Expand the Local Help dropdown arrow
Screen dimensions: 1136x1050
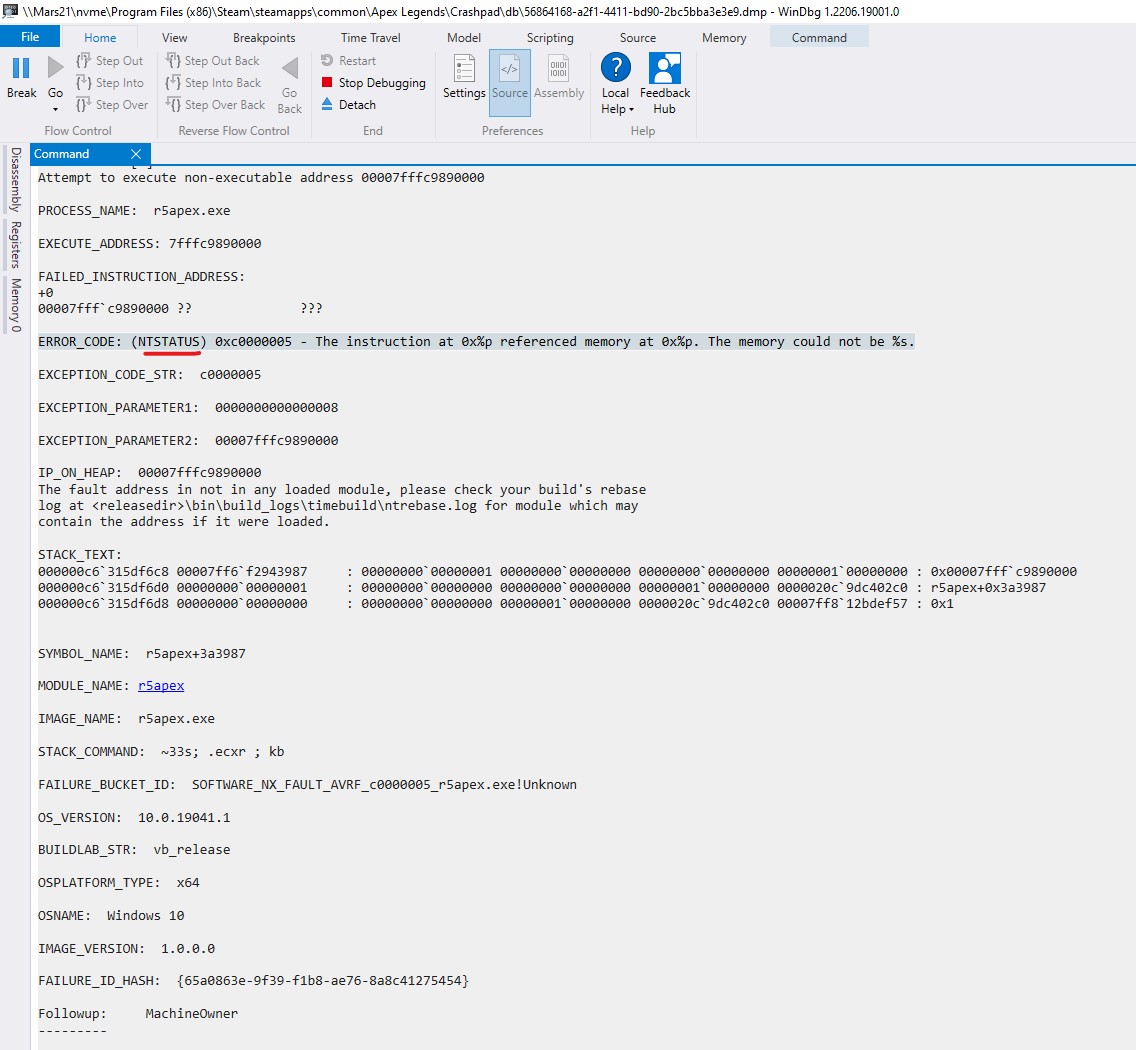click(631, 109)
